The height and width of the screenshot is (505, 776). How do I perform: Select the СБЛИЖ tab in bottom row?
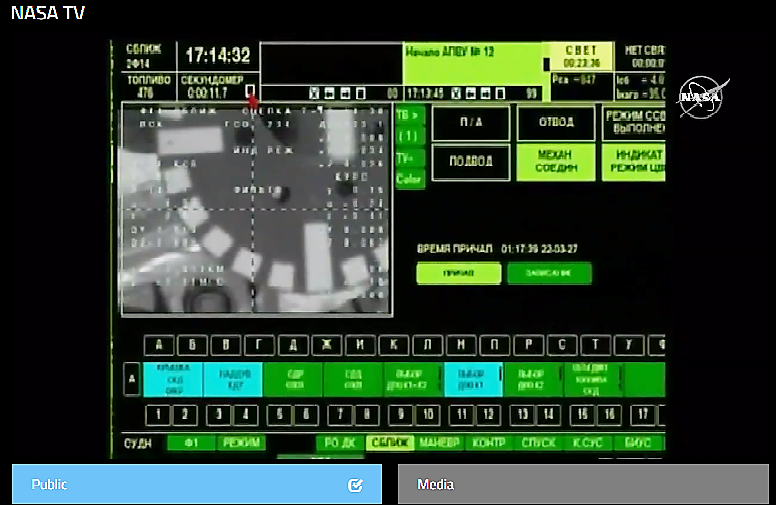click(389, 443)
